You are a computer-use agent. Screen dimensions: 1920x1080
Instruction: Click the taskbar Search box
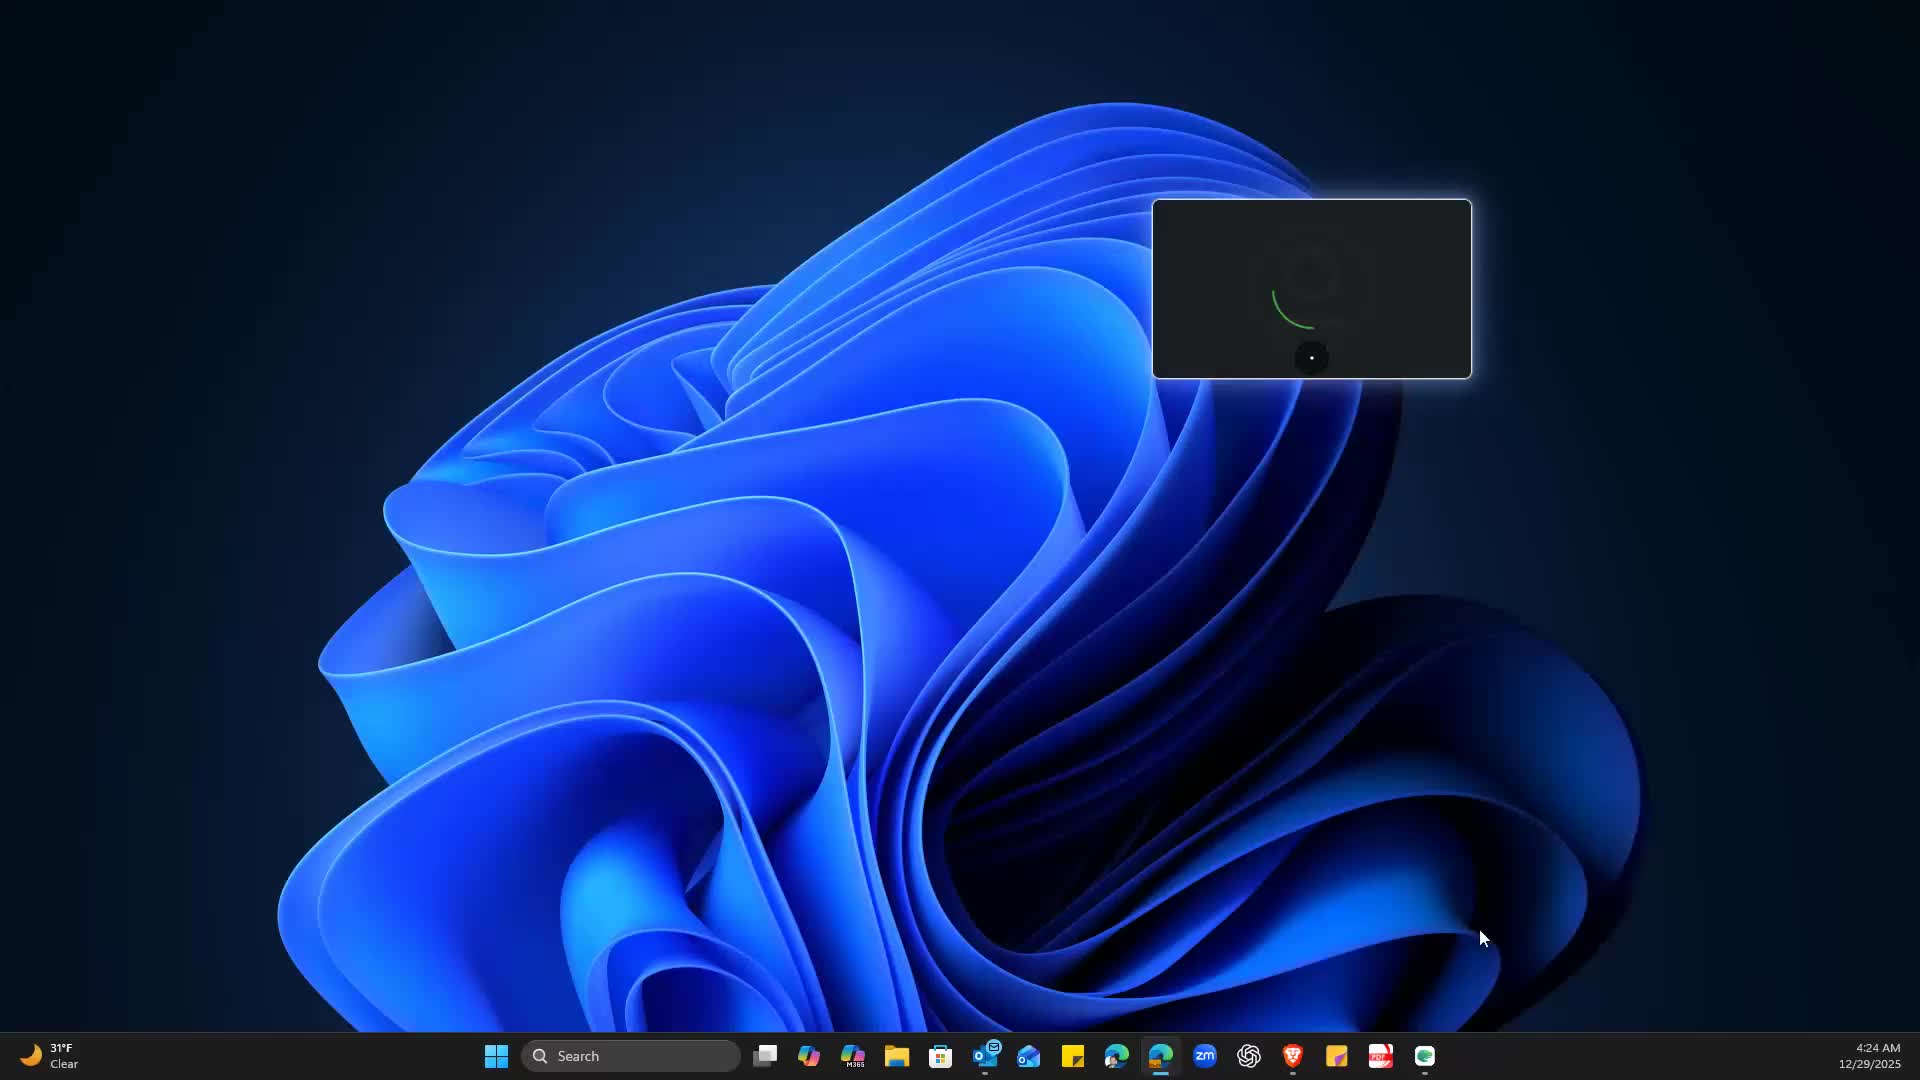631,1056
